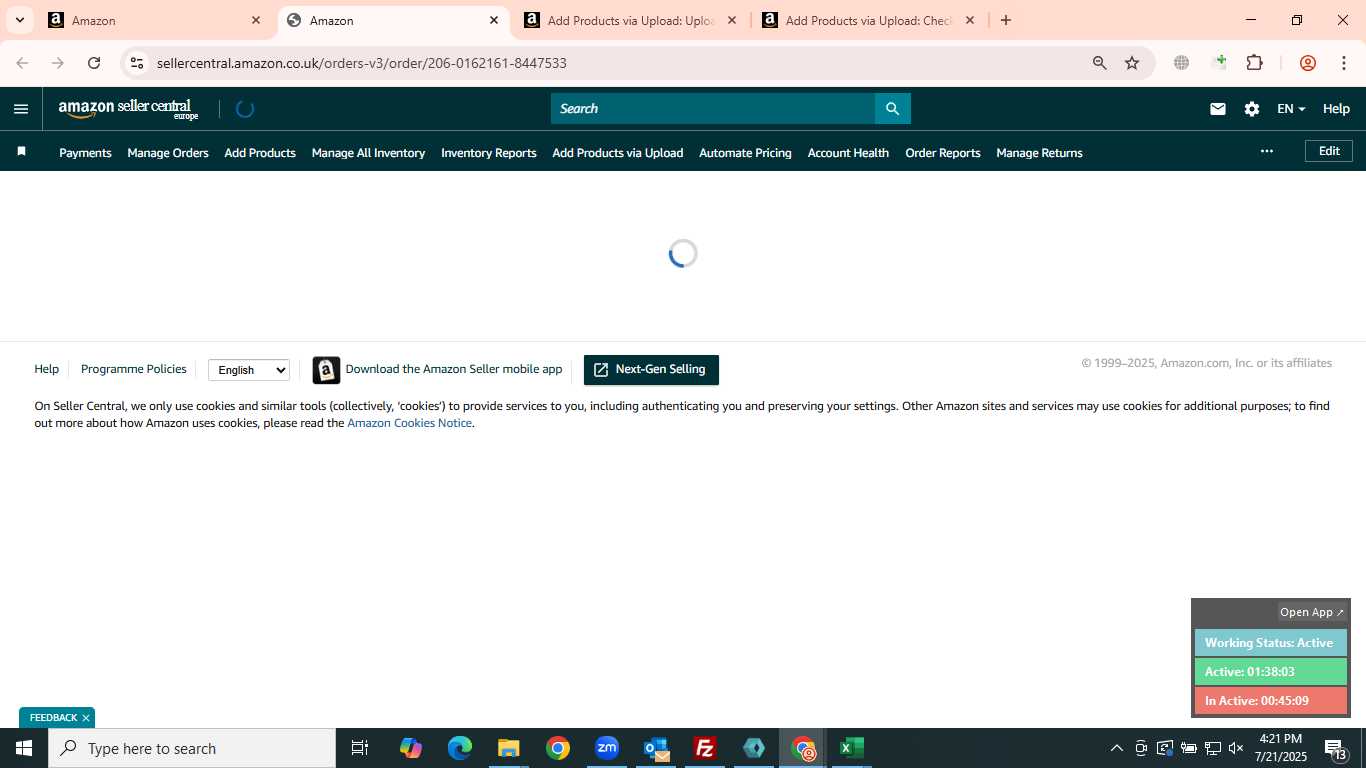Open Account Health
Screen dimensions: 1366x768
[x=848, y=153]
